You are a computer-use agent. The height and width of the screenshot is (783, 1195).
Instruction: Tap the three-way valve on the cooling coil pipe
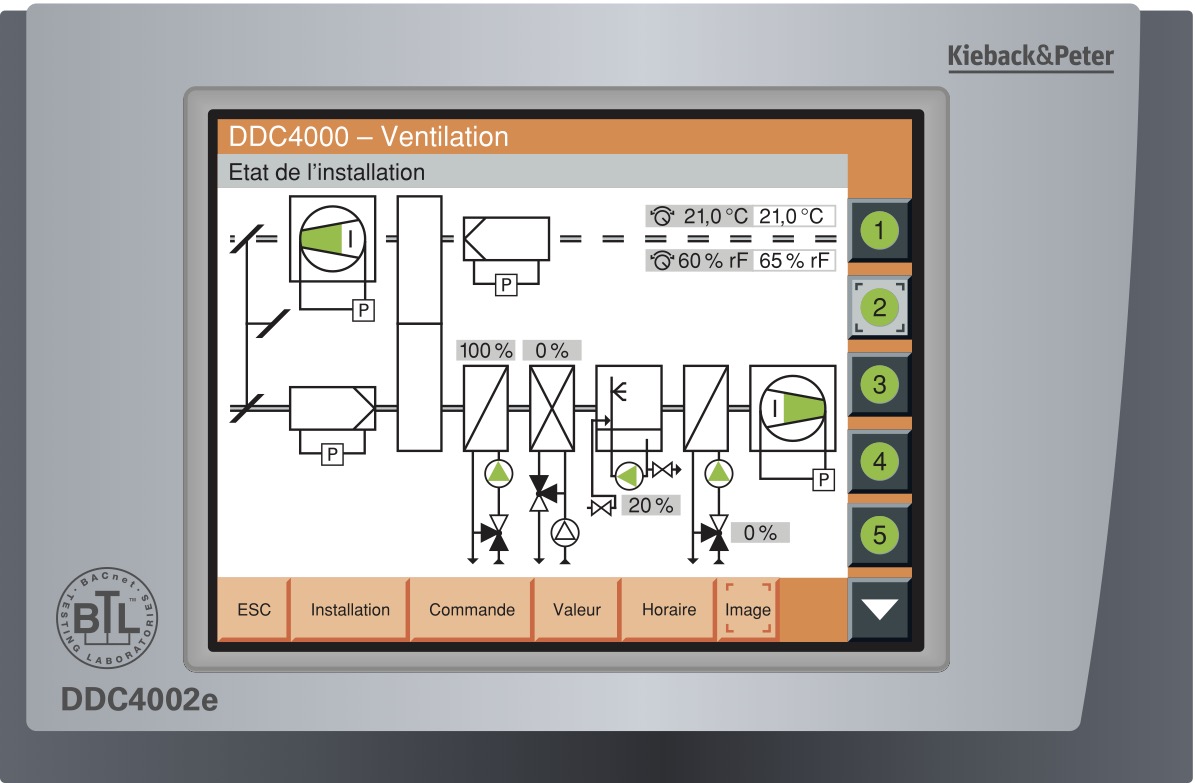click(543, 493)
